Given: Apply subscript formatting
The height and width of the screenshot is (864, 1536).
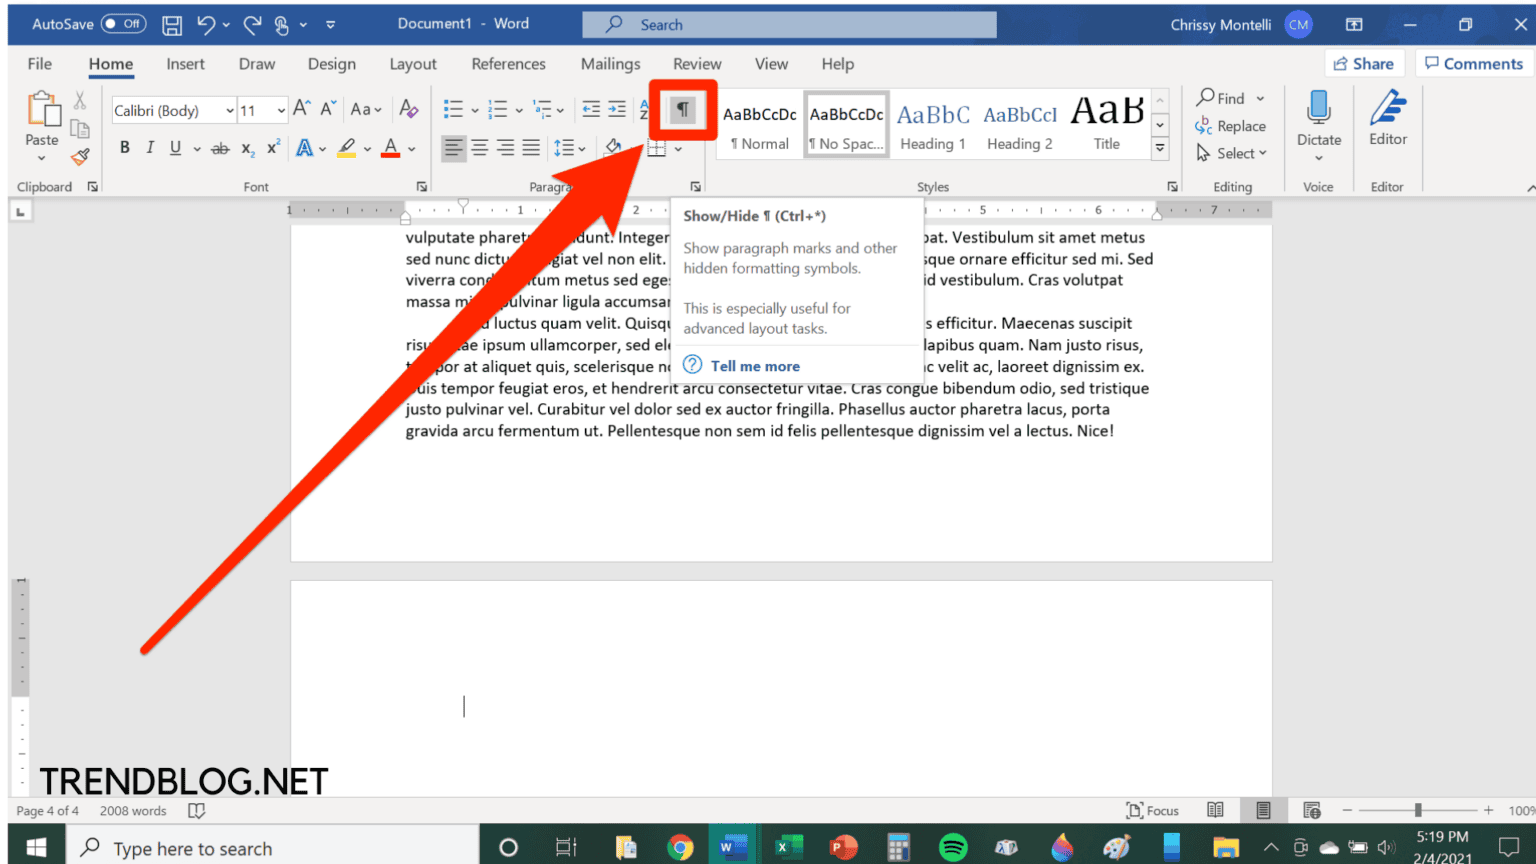Looking at the screenshot, I should click(246, 147).
